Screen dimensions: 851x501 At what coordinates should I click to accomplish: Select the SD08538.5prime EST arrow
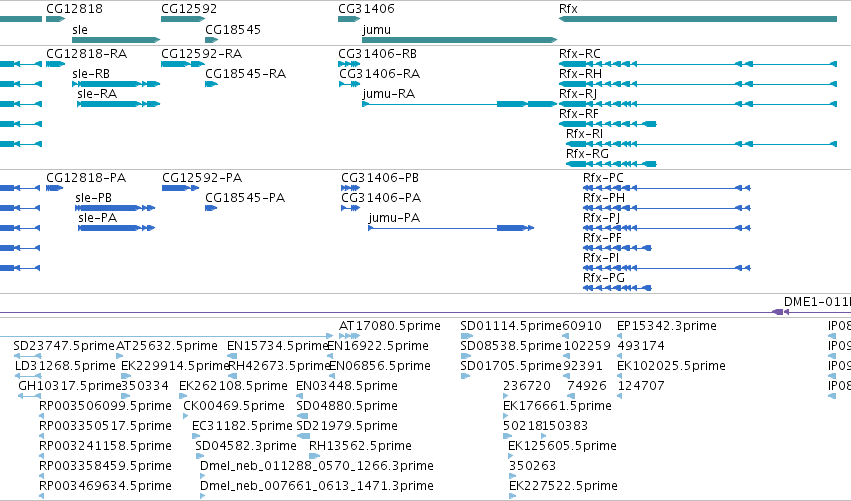(x=466, y=356)
